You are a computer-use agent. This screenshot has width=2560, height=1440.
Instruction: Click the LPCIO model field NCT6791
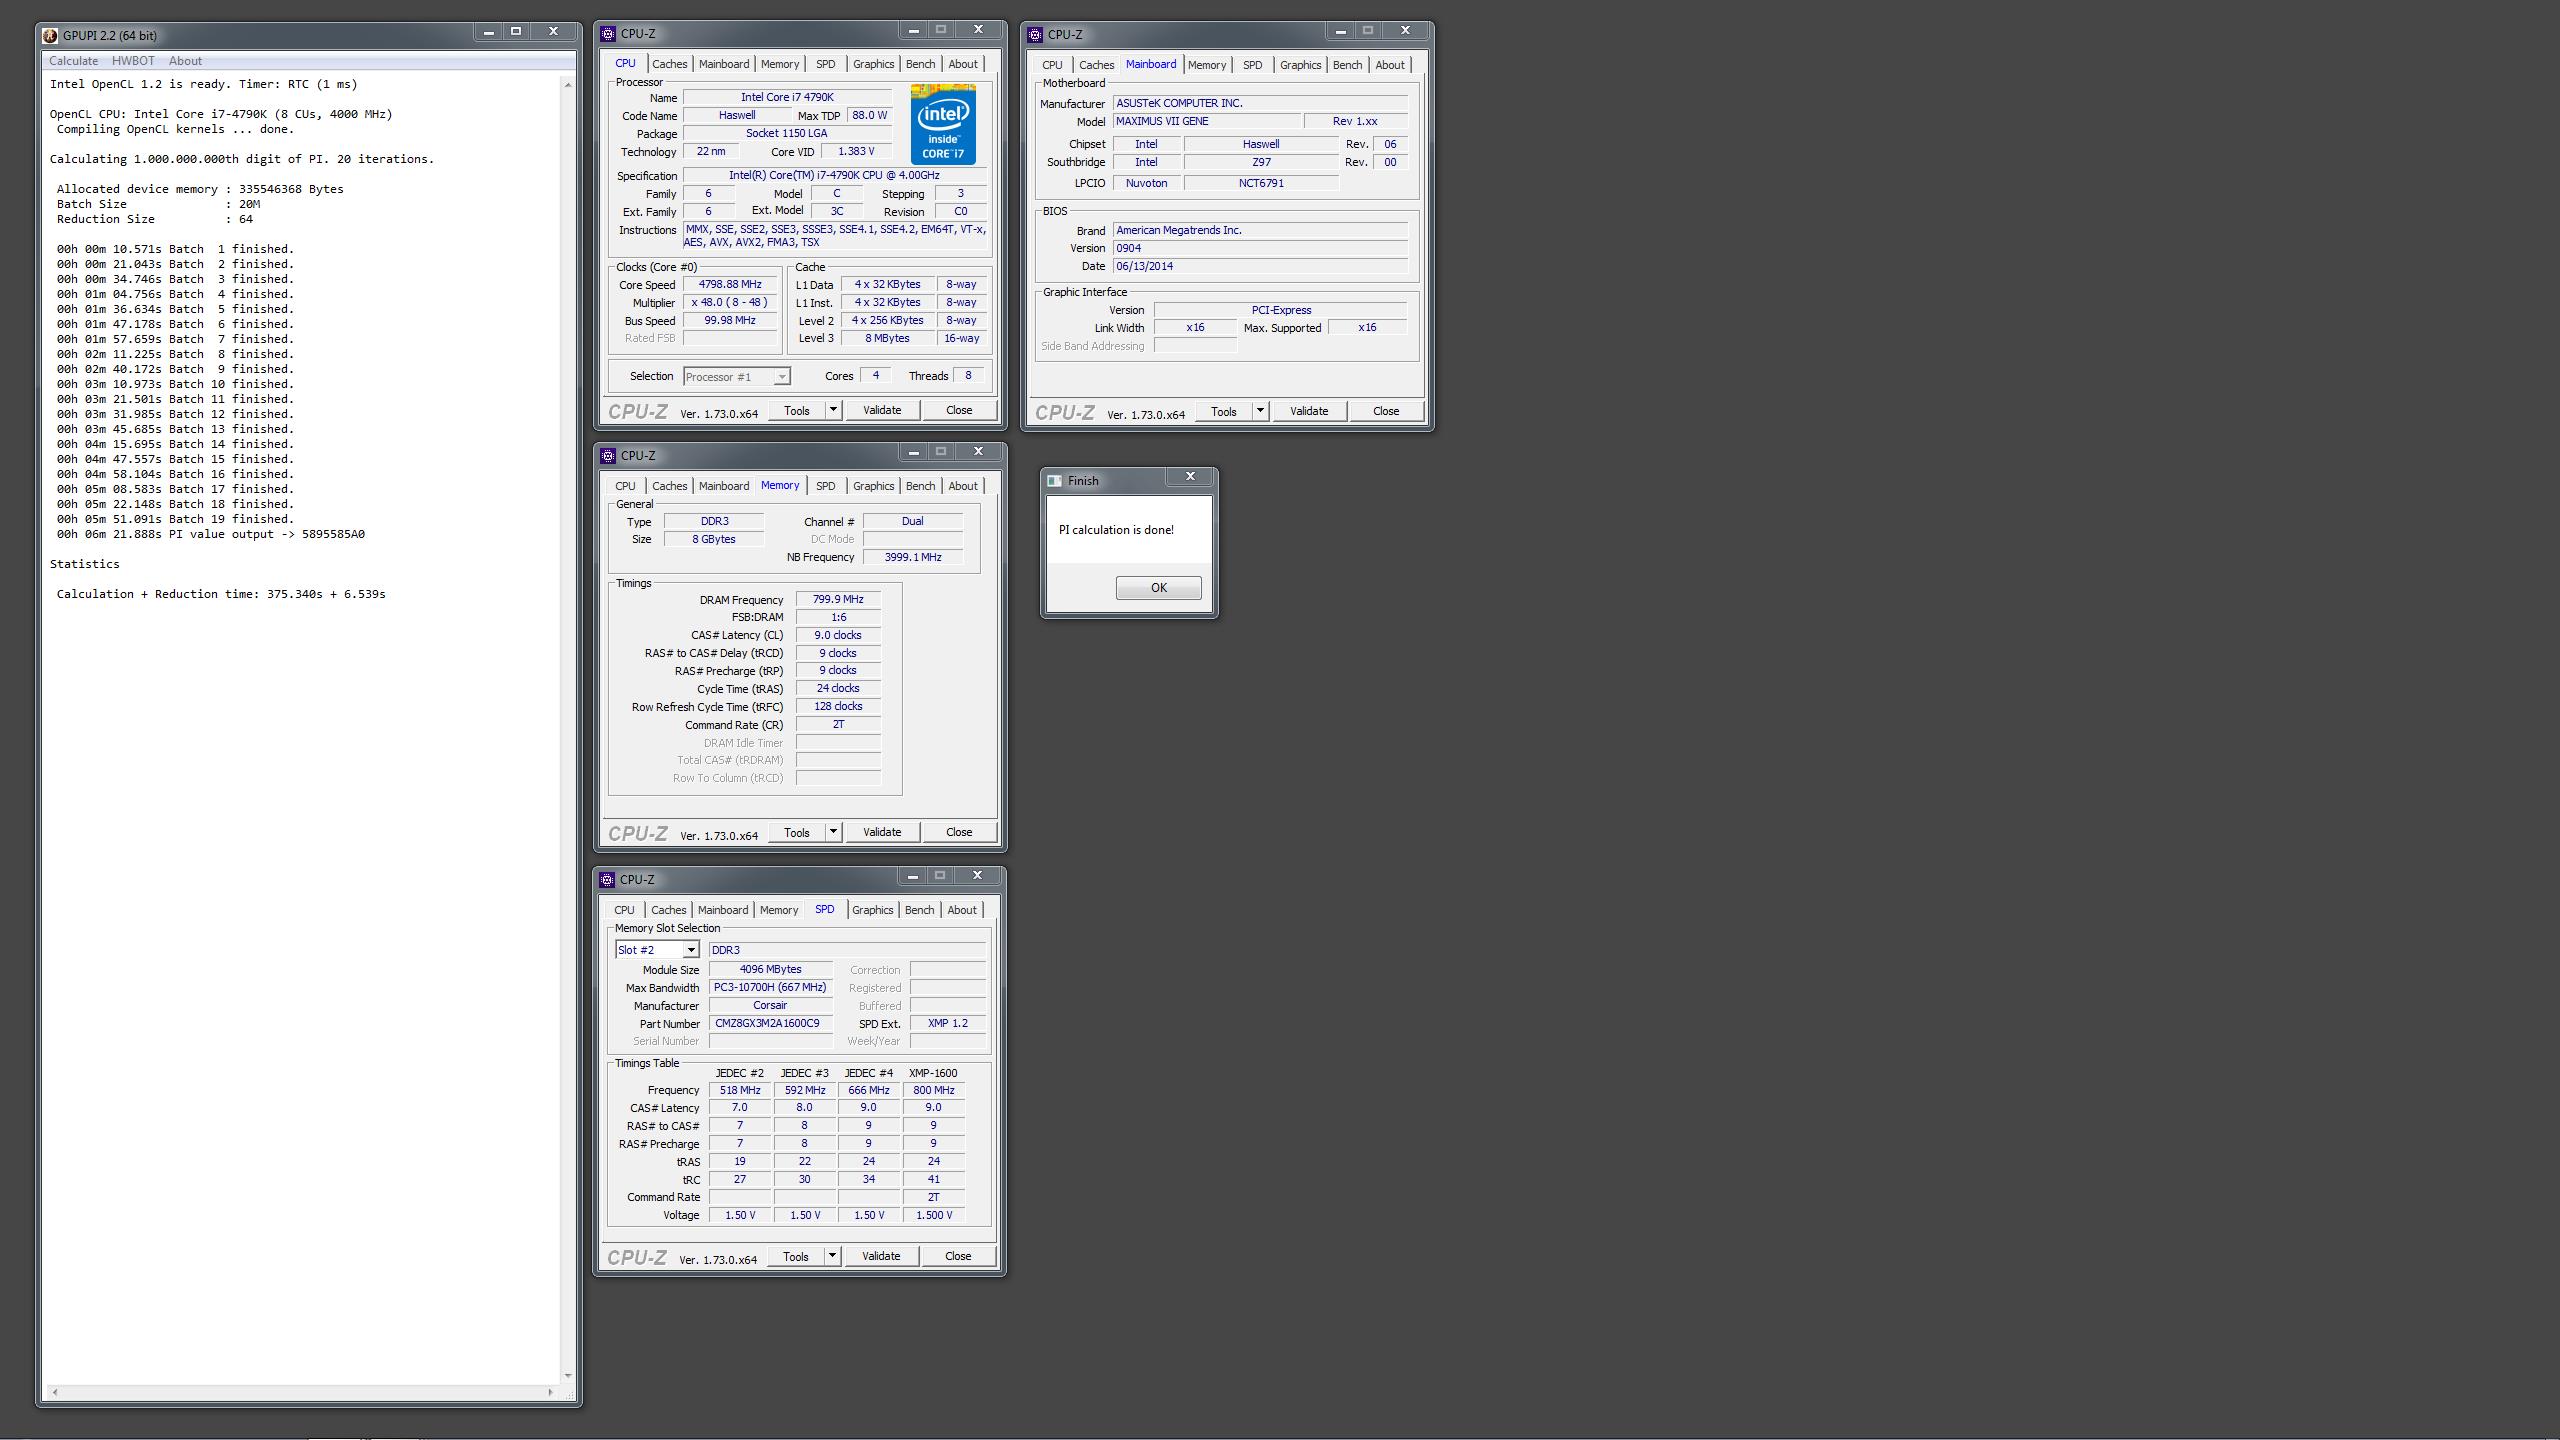(x=1261, y=183)
